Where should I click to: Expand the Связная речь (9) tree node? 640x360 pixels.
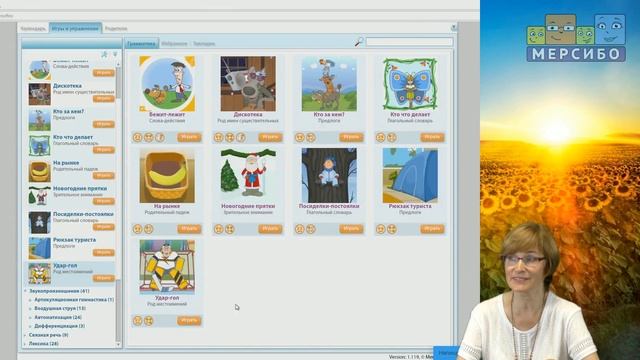tap(25, 335)
